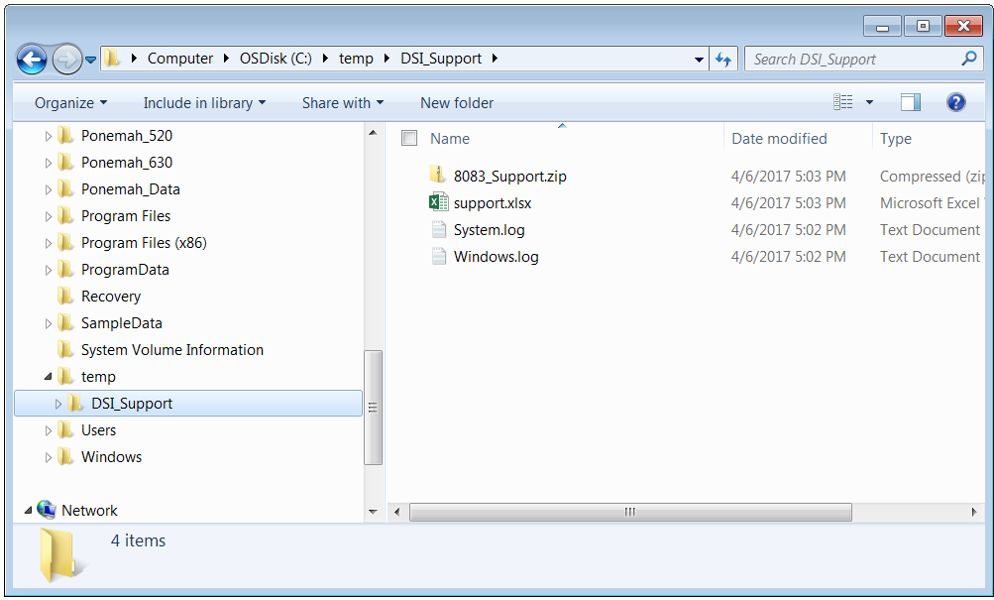Click the New folder button
Image resolution: width=994 pixels, height=600 pixels.
point(456,103)
